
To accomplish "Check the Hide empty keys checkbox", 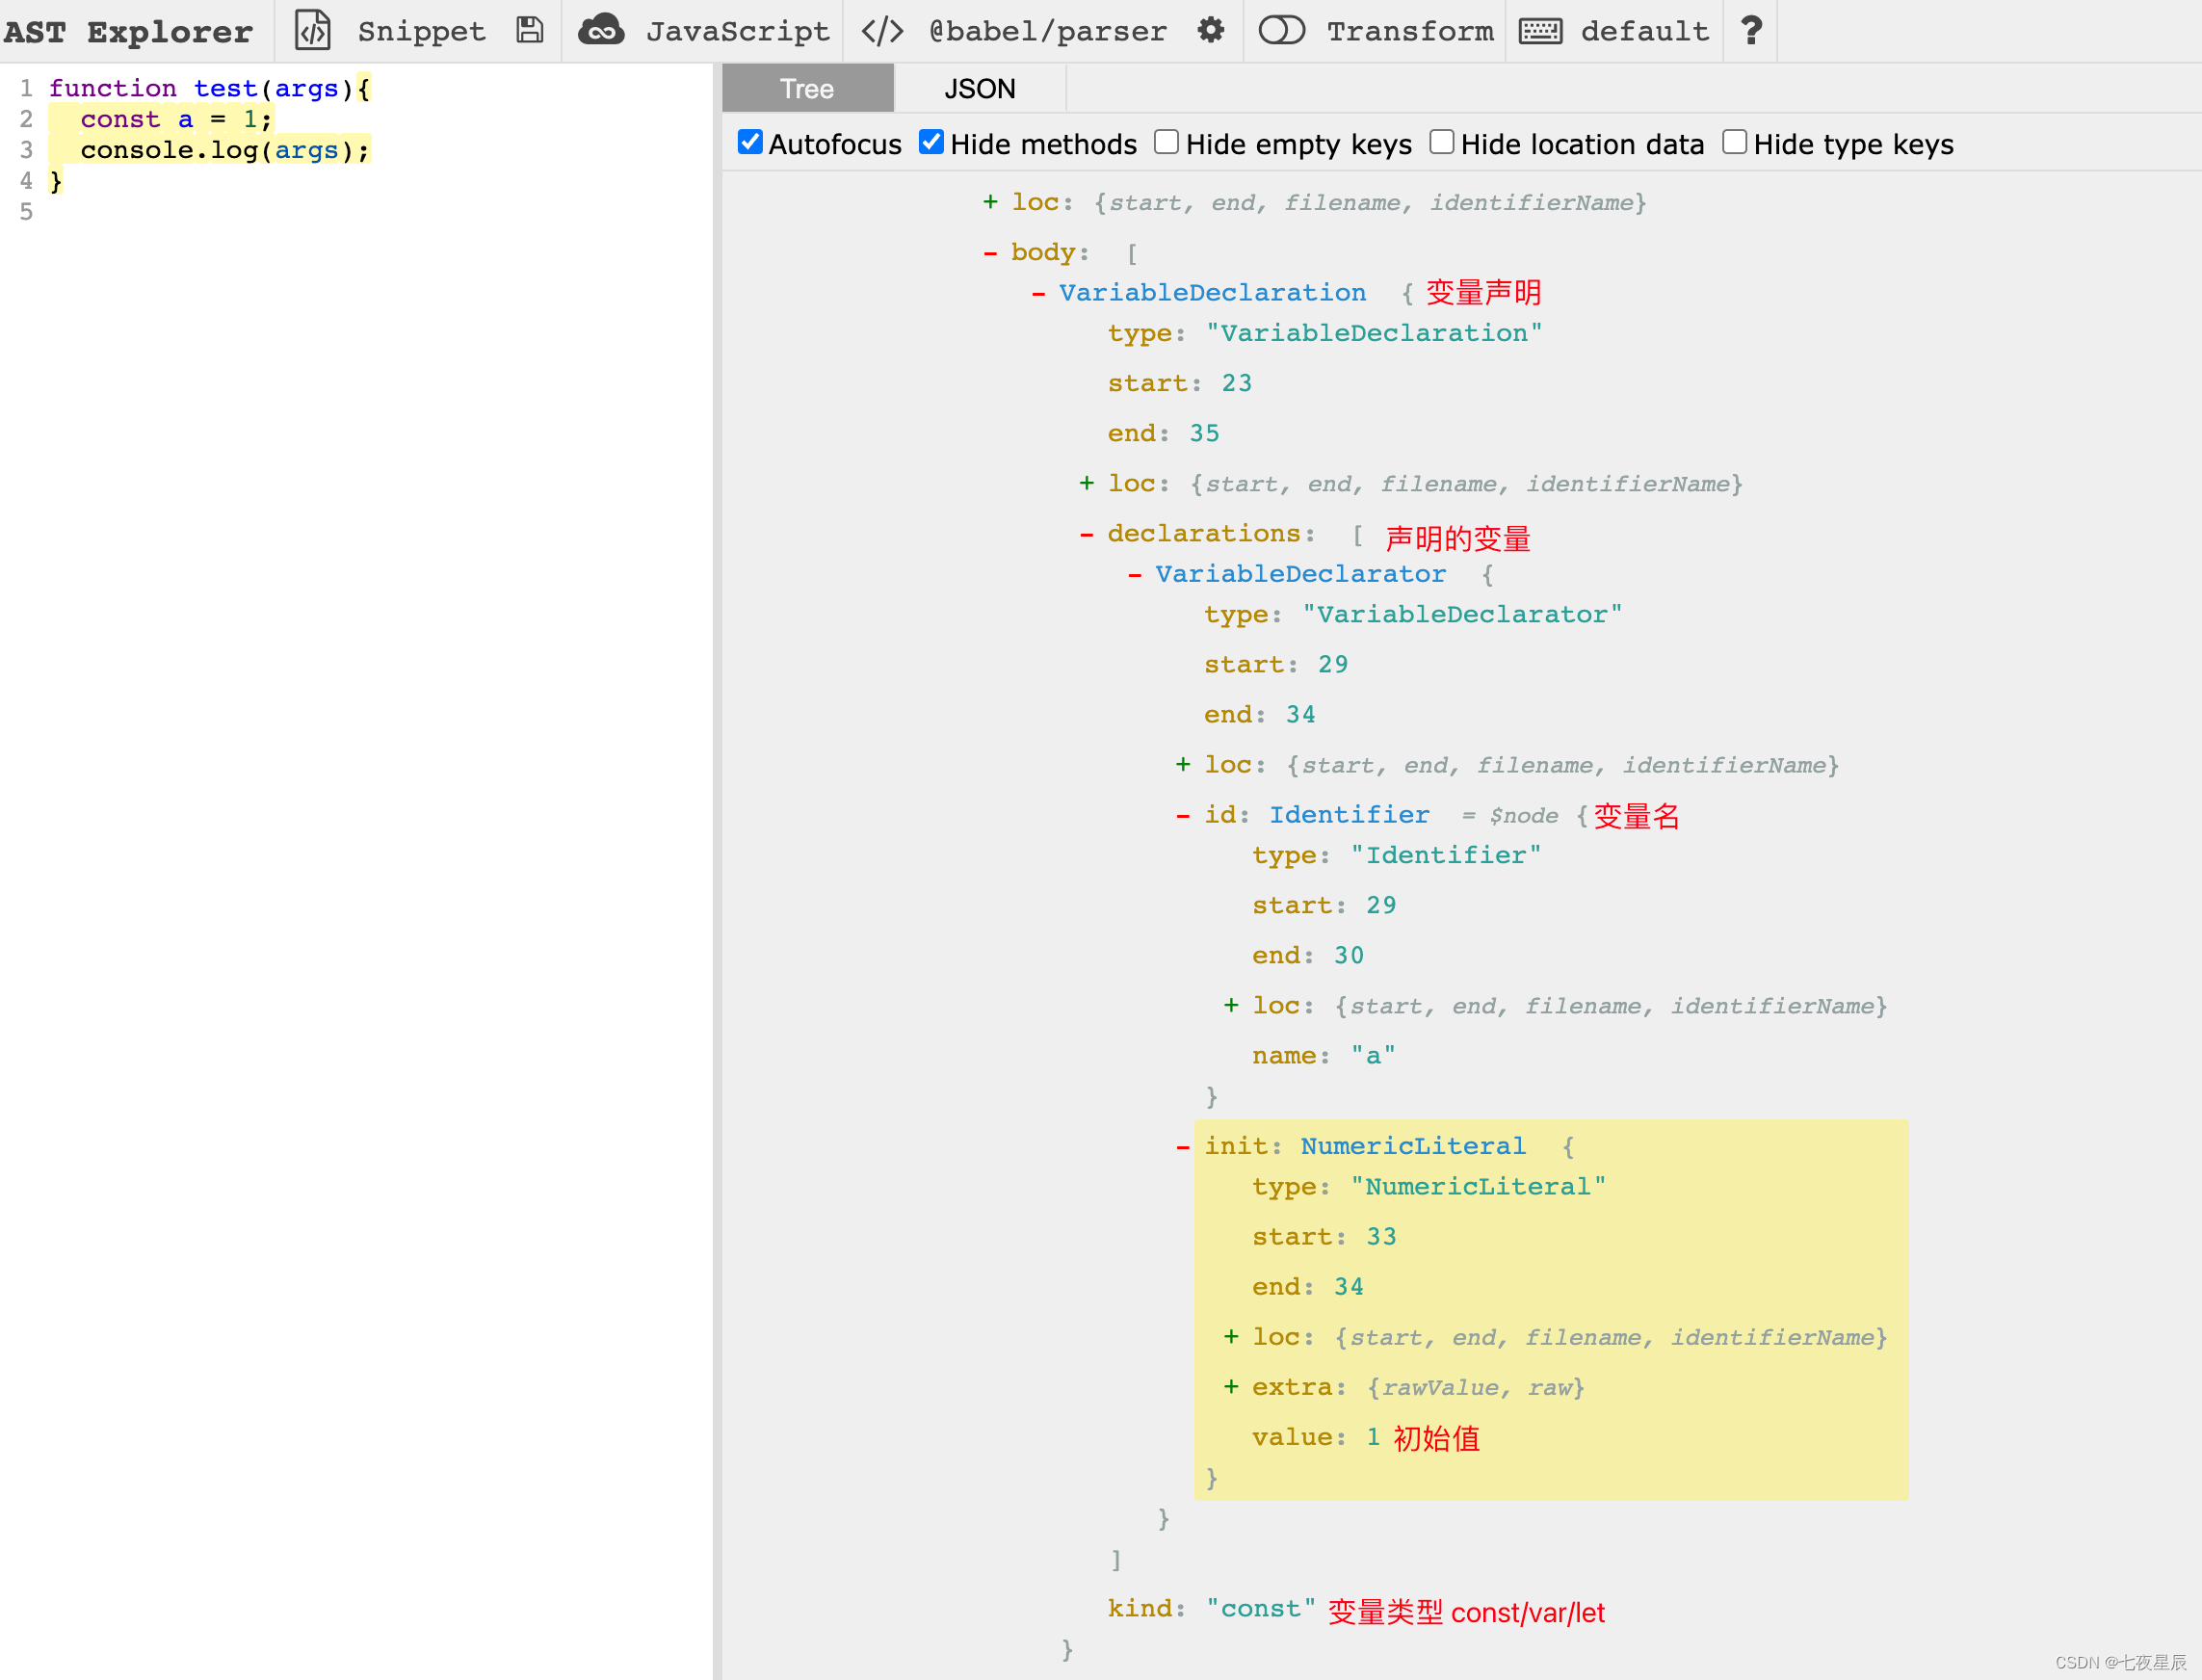I will [x=1166, y=142].
